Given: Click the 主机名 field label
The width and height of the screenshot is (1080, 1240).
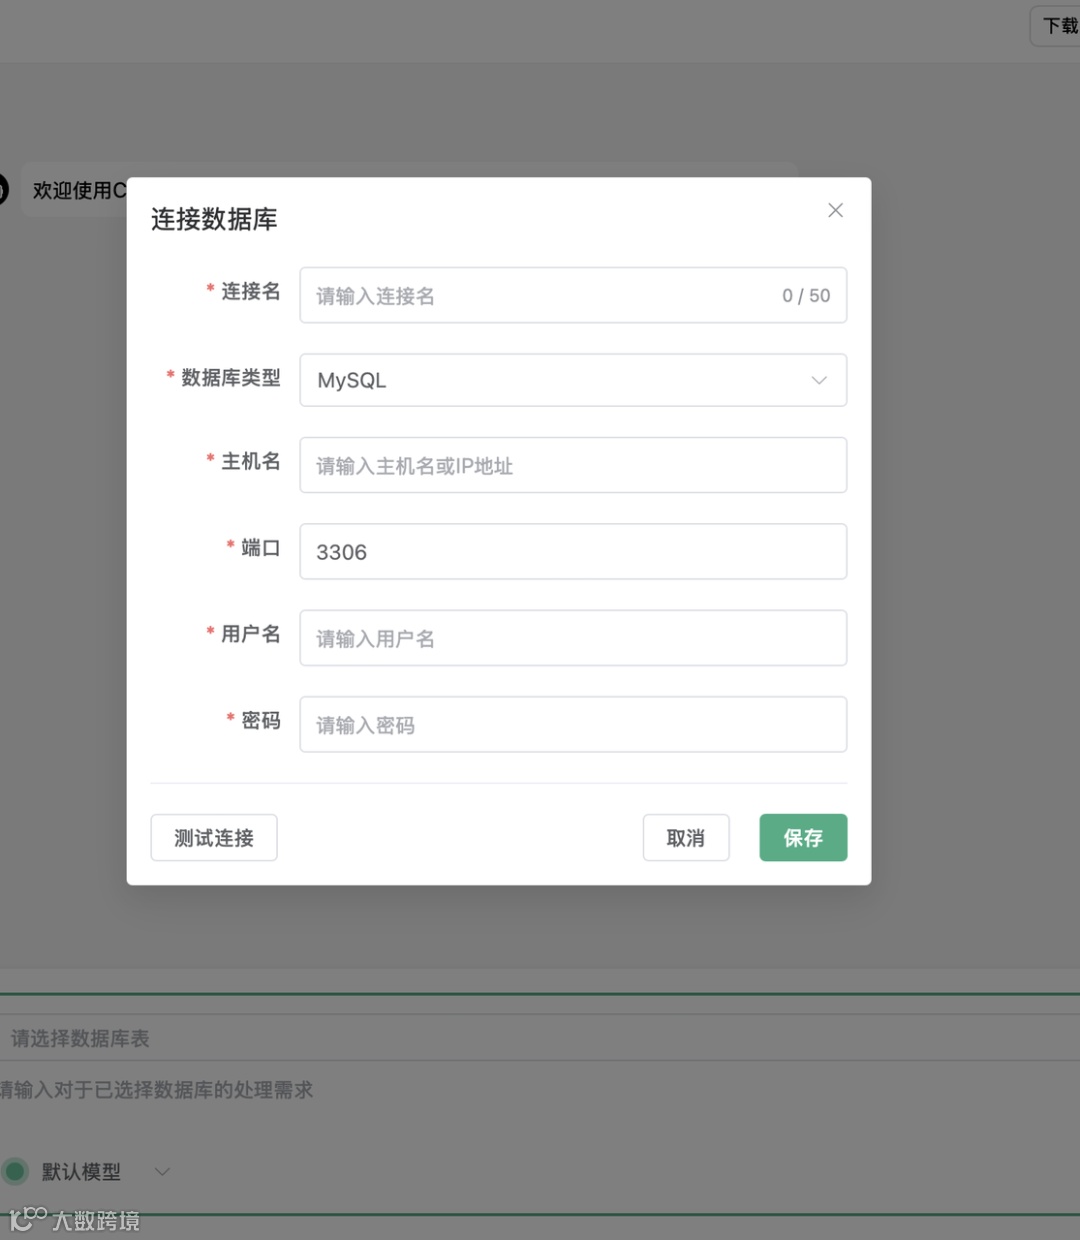Looking at the screenshot, I should click(x=250, y=461).
